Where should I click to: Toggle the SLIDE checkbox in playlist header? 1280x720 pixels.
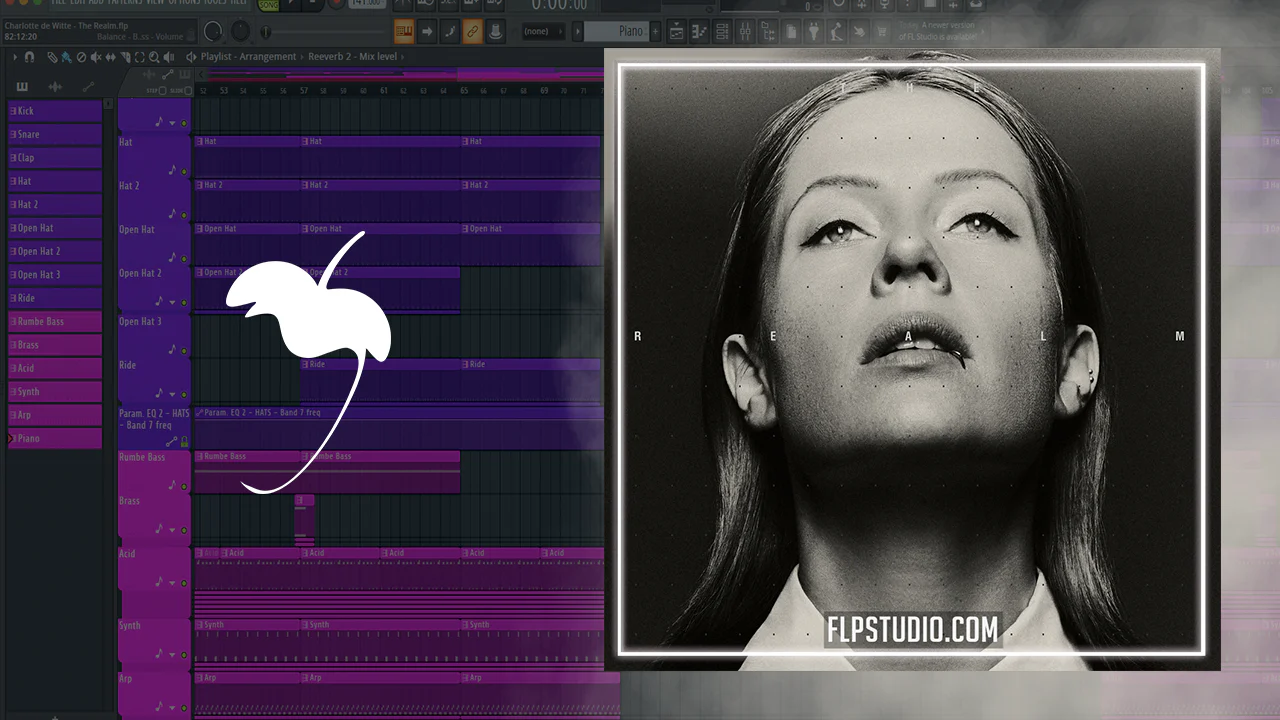[x=188, y=91]
